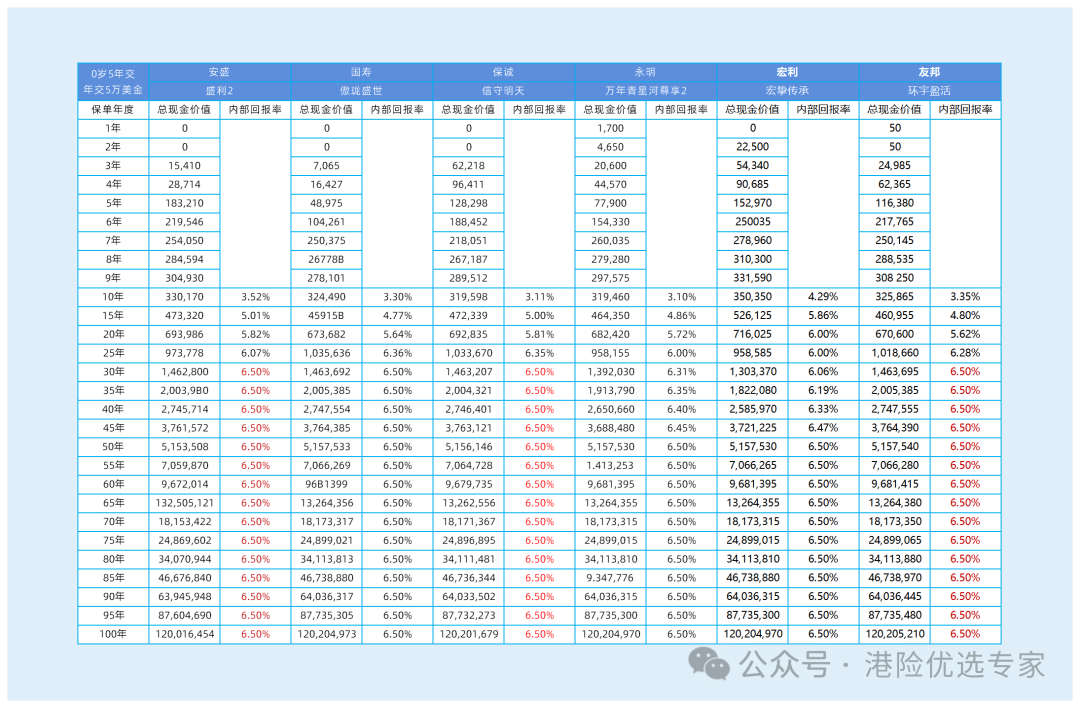Click the return rate '4.86%'

click(681, 315)
